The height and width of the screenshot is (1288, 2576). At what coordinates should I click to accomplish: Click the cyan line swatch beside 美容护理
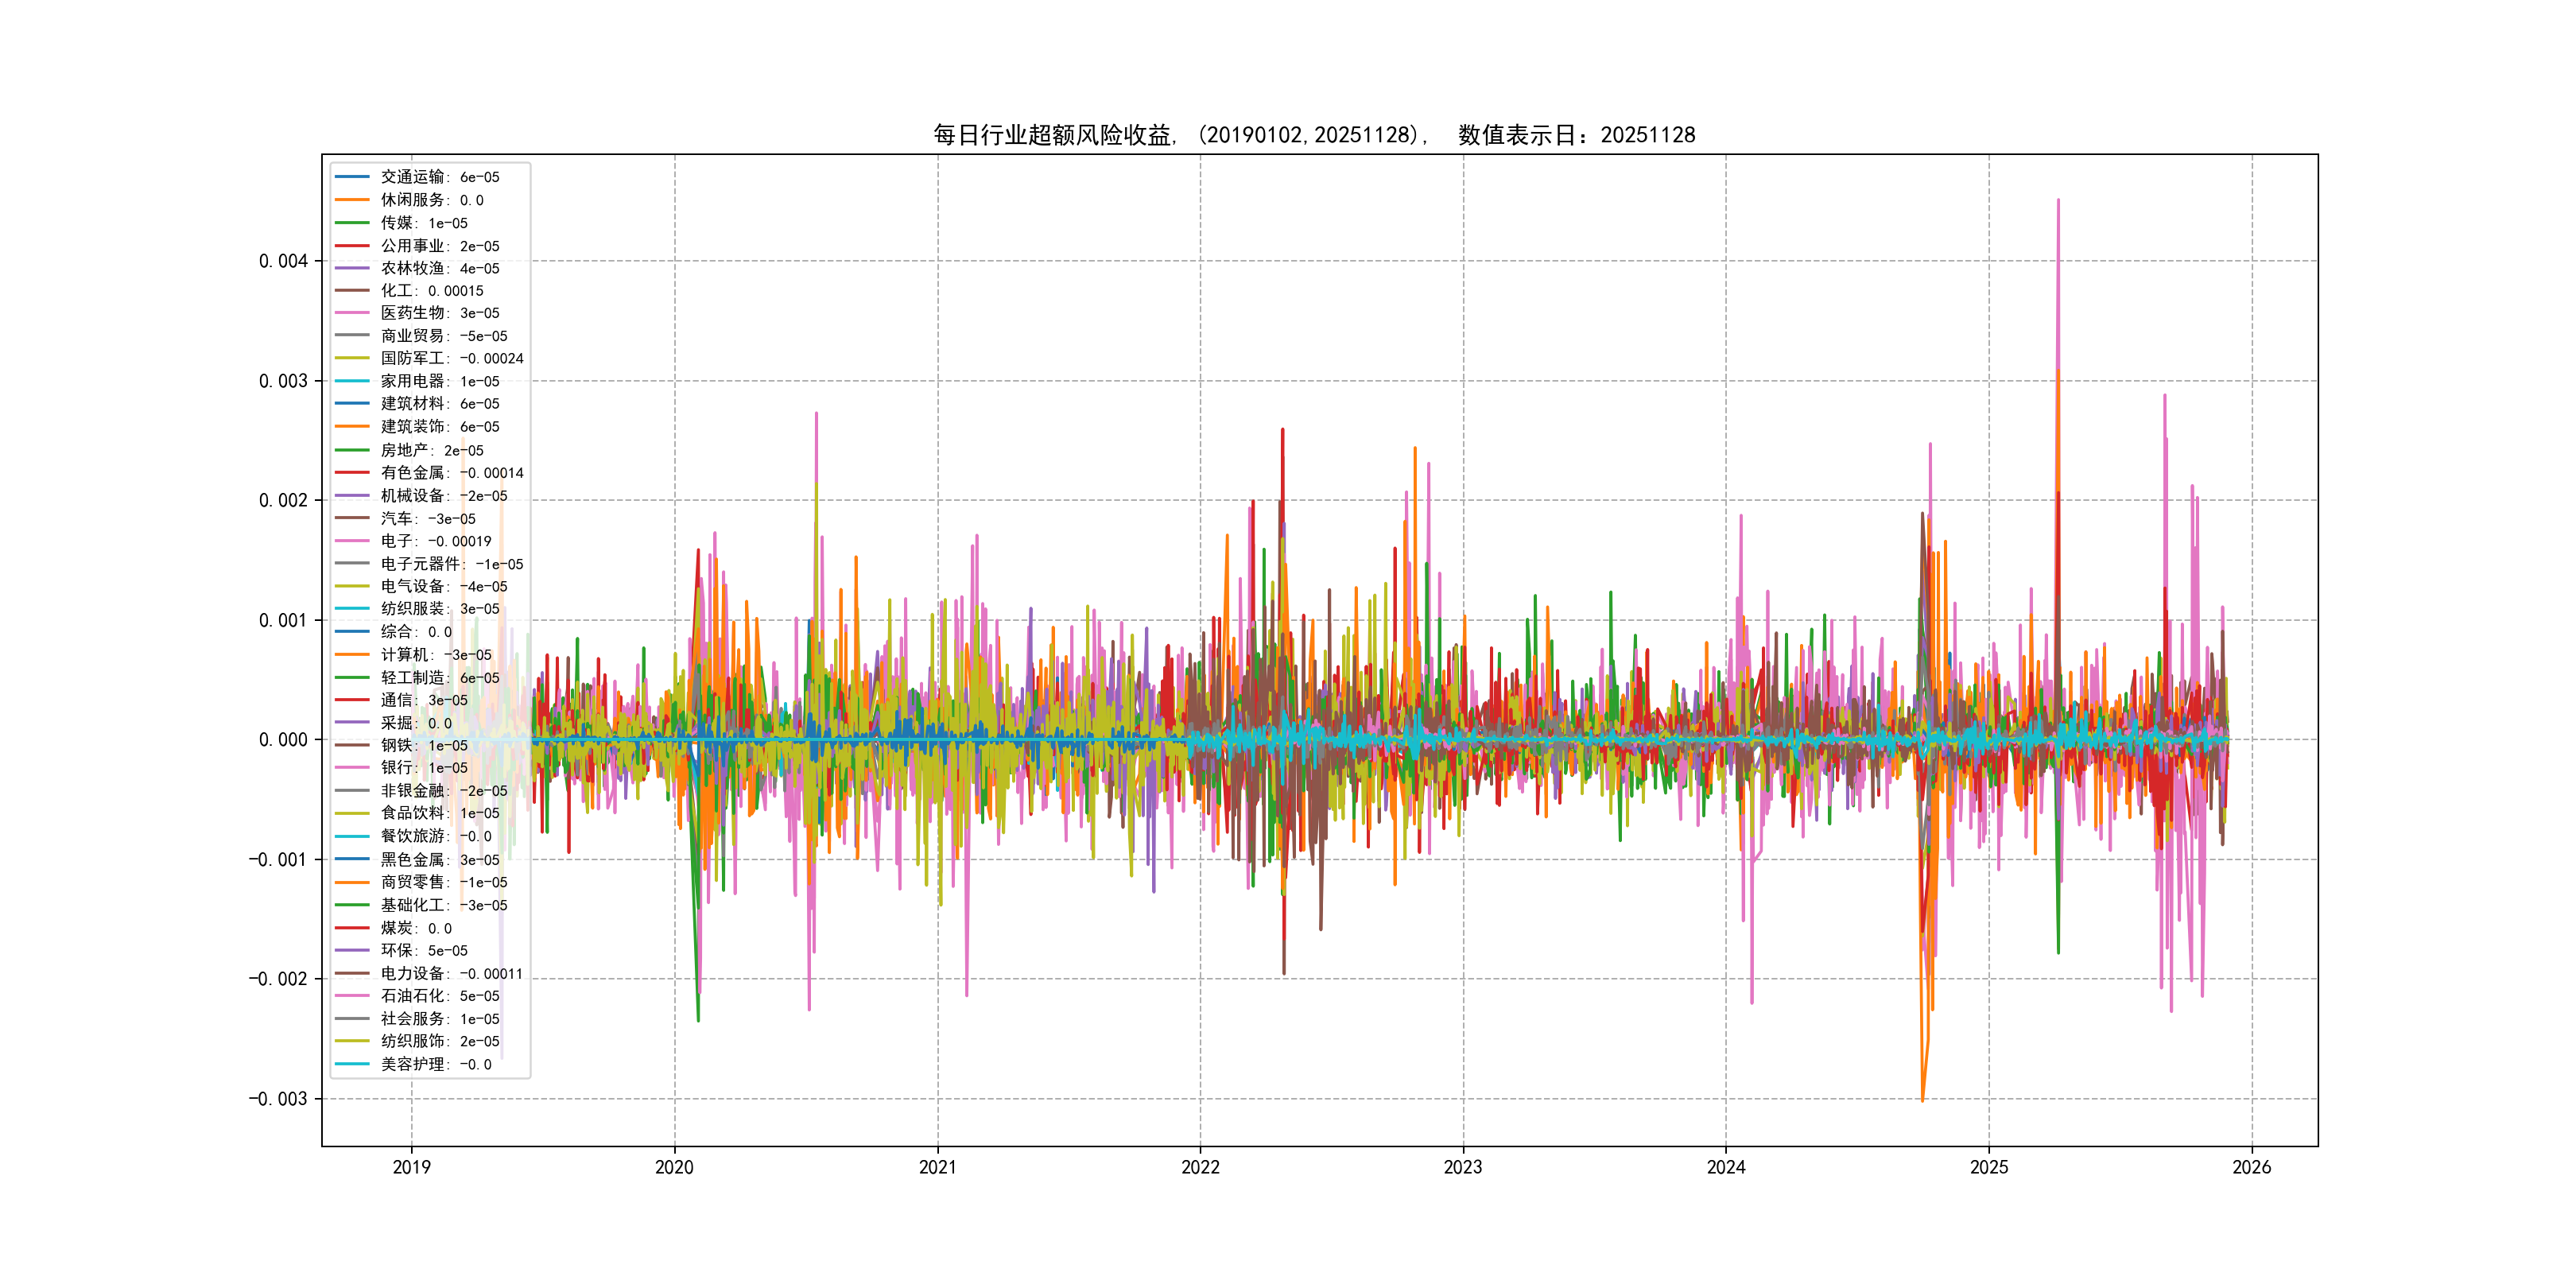click(352, 1064)
